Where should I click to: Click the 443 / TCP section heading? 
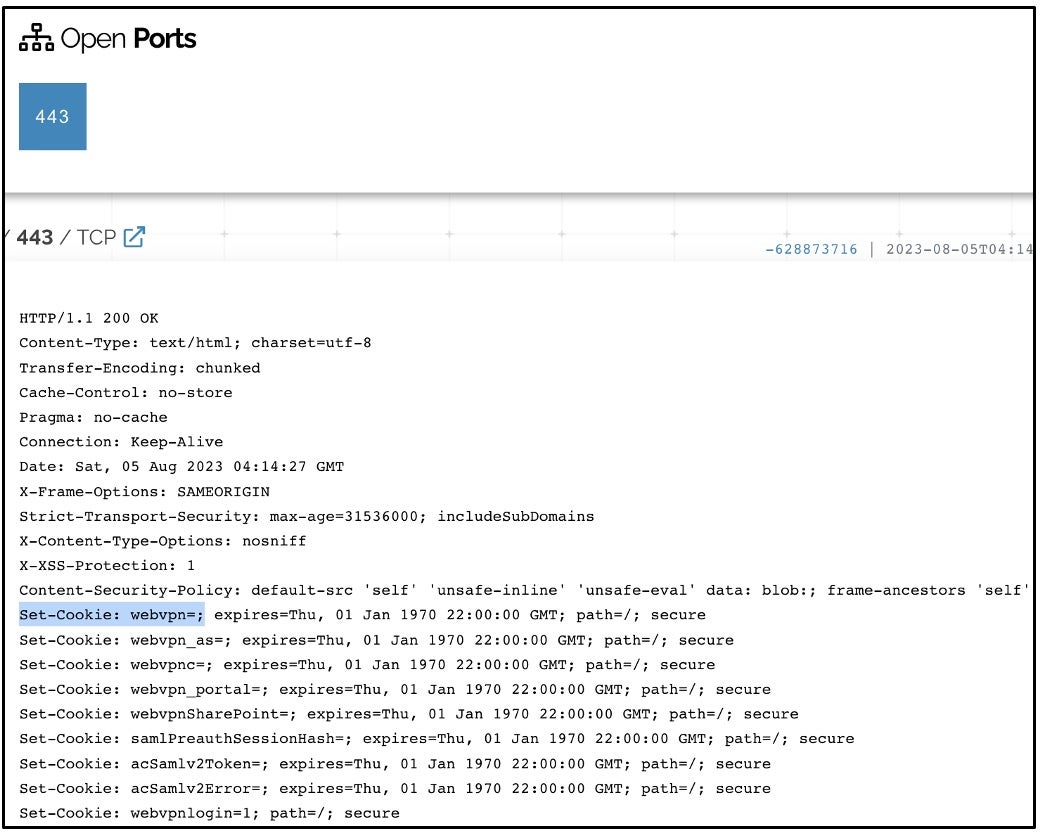pos(66,238)
